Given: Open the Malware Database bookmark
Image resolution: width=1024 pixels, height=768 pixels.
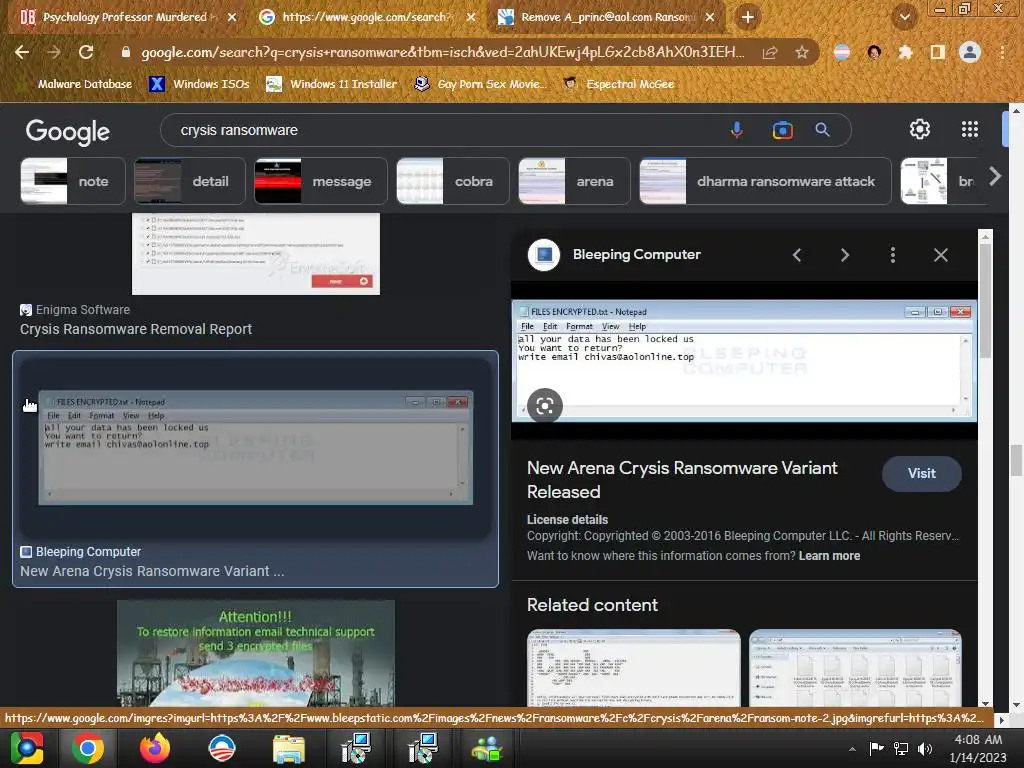Looking at the screenshot, I should coord(85,84).
